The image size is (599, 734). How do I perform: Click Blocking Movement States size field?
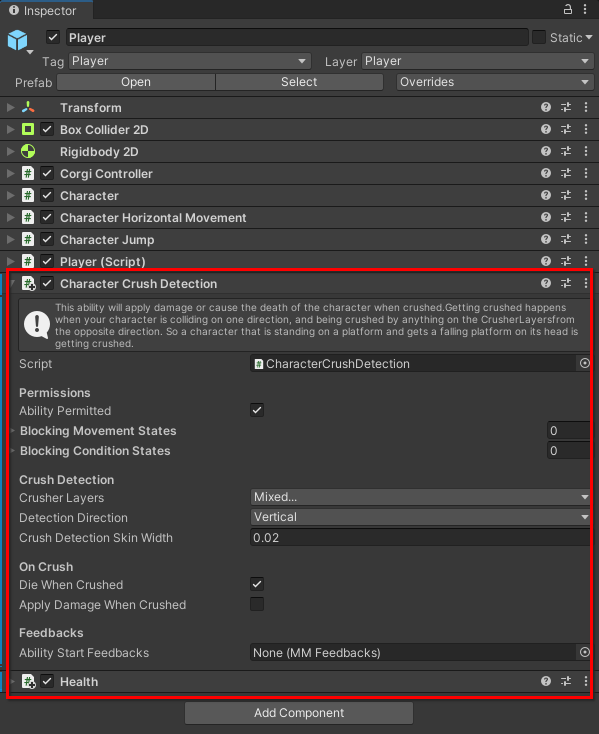coord(569,430)
